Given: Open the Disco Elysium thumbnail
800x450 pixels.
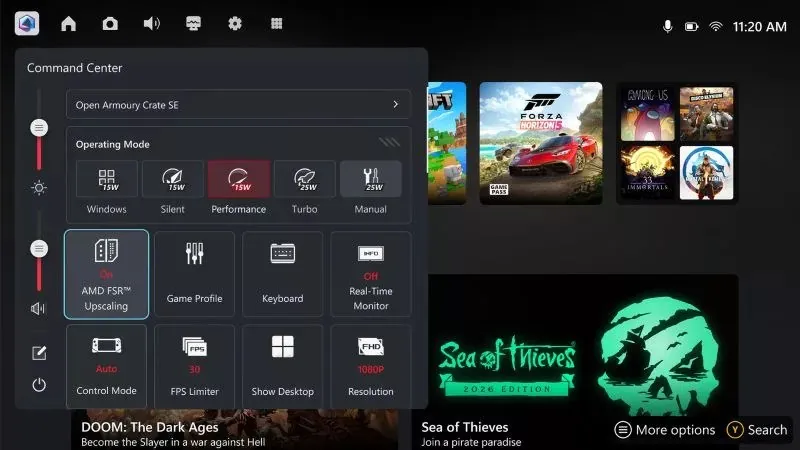Looking at the screenshot, I should 707,114.
